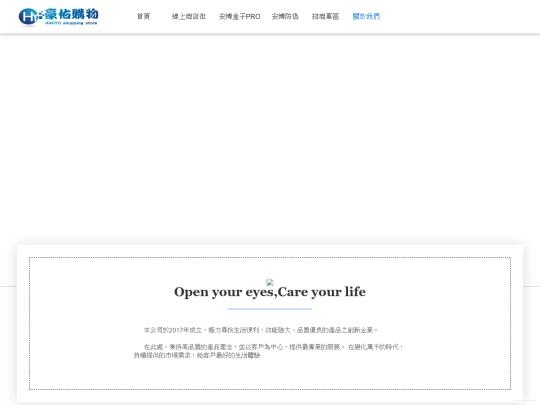The image size is (540, 405).
Task: Open the 招商專區 section
Action: click(325, 17)
